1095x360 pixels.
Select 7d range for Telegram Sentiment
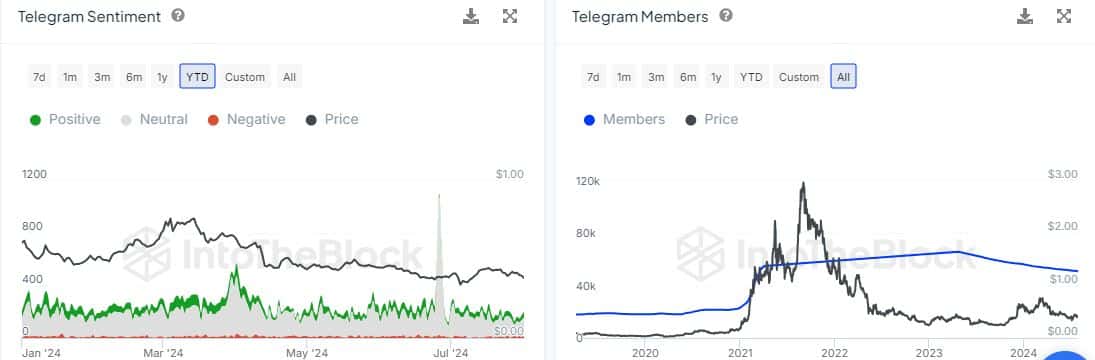coord(39,77)
